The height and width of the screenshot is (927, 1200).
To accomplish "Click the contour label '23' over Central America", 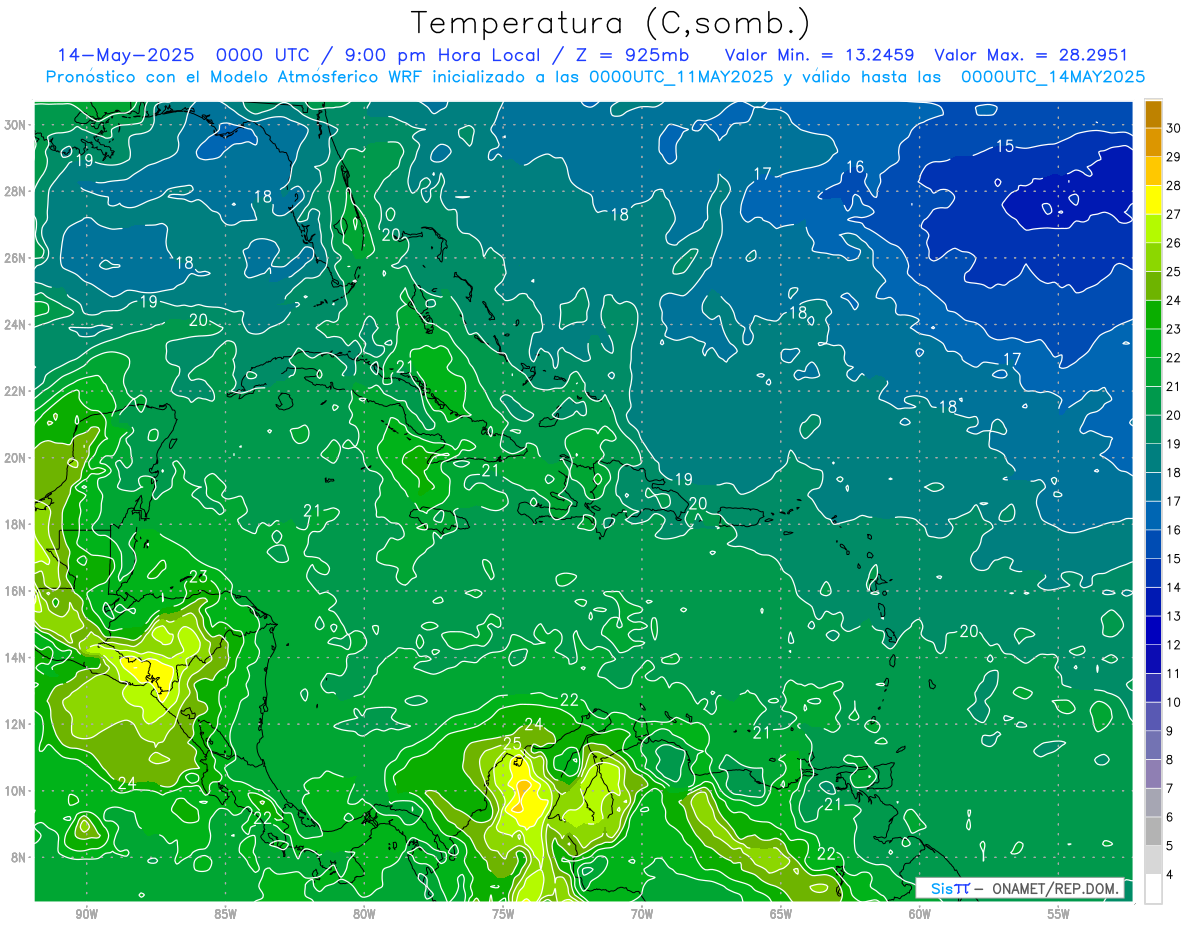I will tap(198, 576).
